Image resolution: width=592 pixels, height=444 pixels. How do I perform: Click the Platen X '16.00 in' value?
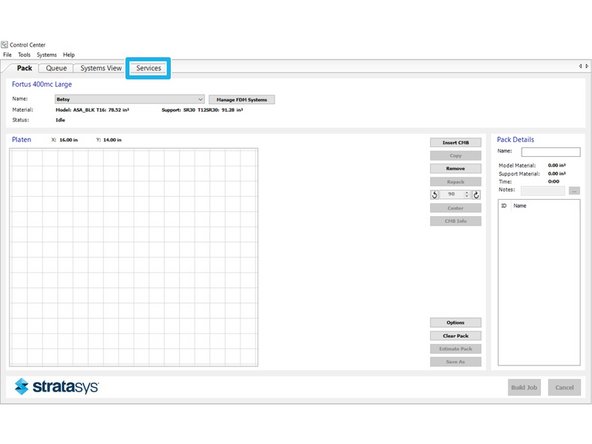[x=69, y=140]
